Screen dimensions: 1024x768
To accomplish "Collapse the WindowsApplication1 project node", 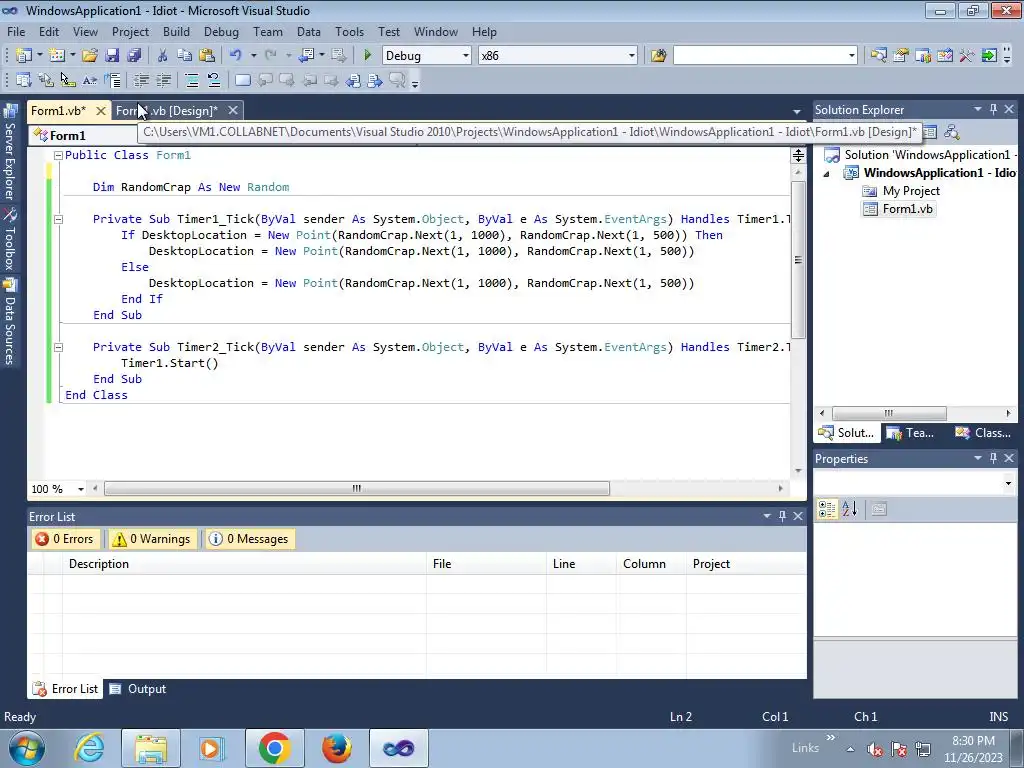I will coord(827,174).
